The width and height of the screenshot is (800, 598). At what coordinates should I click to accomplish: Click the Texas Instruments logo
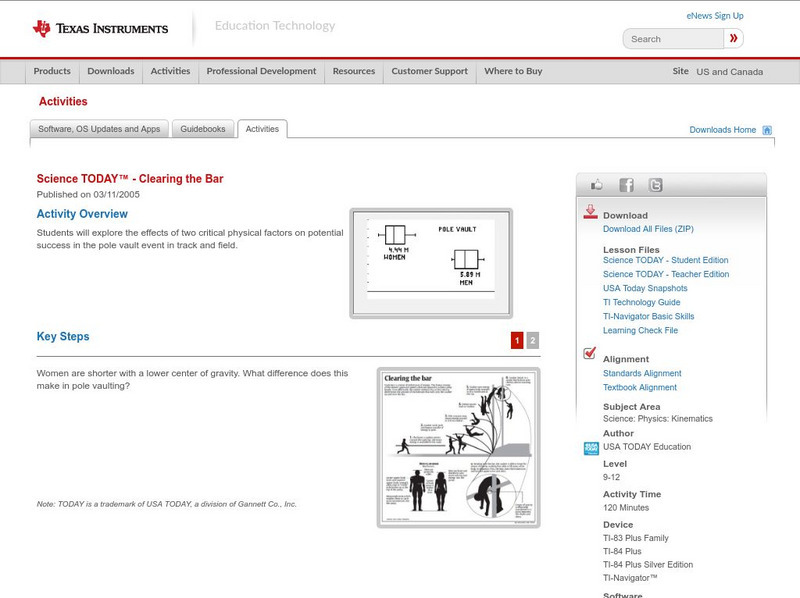[101, 29]
